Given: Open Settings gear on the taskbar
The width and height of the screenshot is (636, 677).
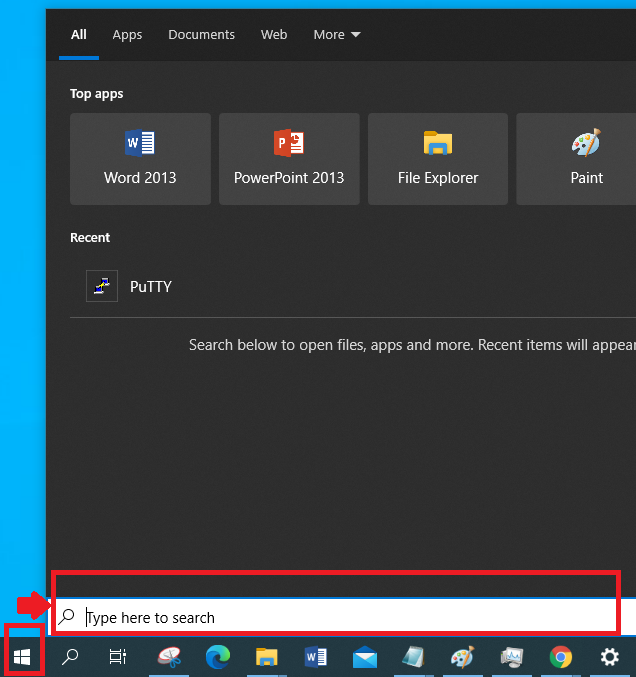Looking at the screenshot, I should 610,657.
